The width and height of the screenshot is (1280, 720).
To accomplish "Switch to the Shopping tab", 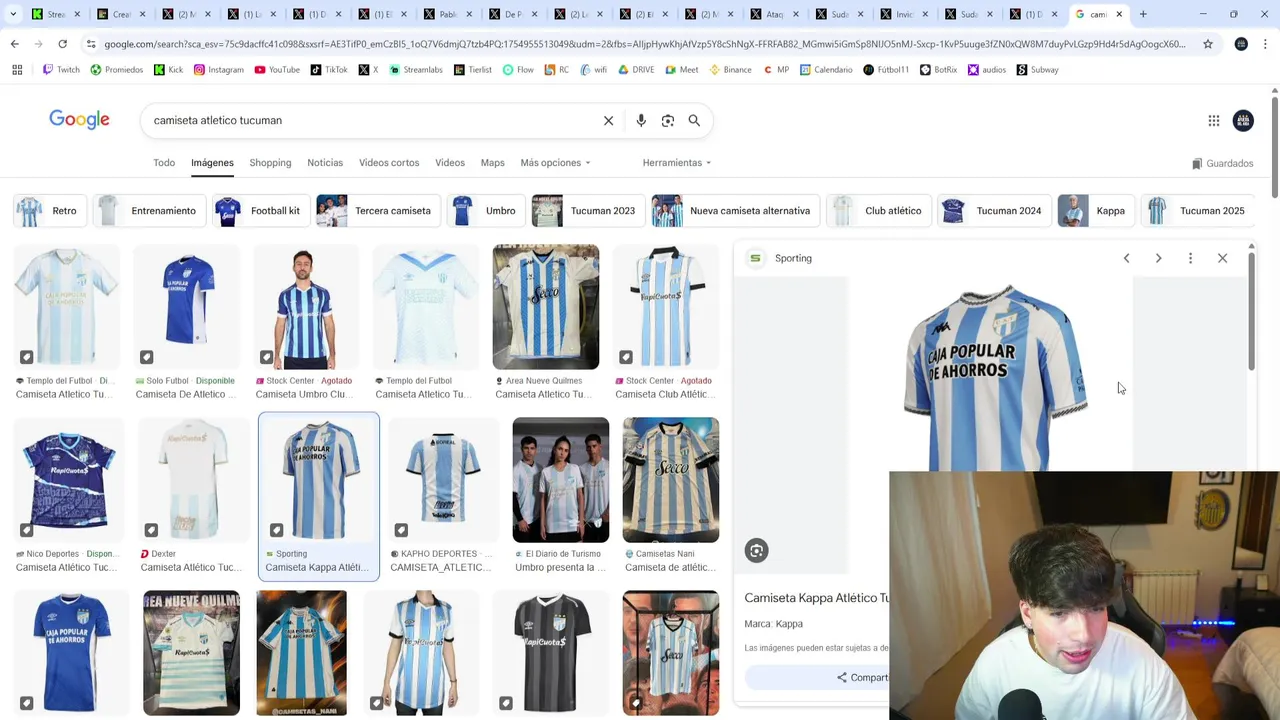I will pos(270,162).
